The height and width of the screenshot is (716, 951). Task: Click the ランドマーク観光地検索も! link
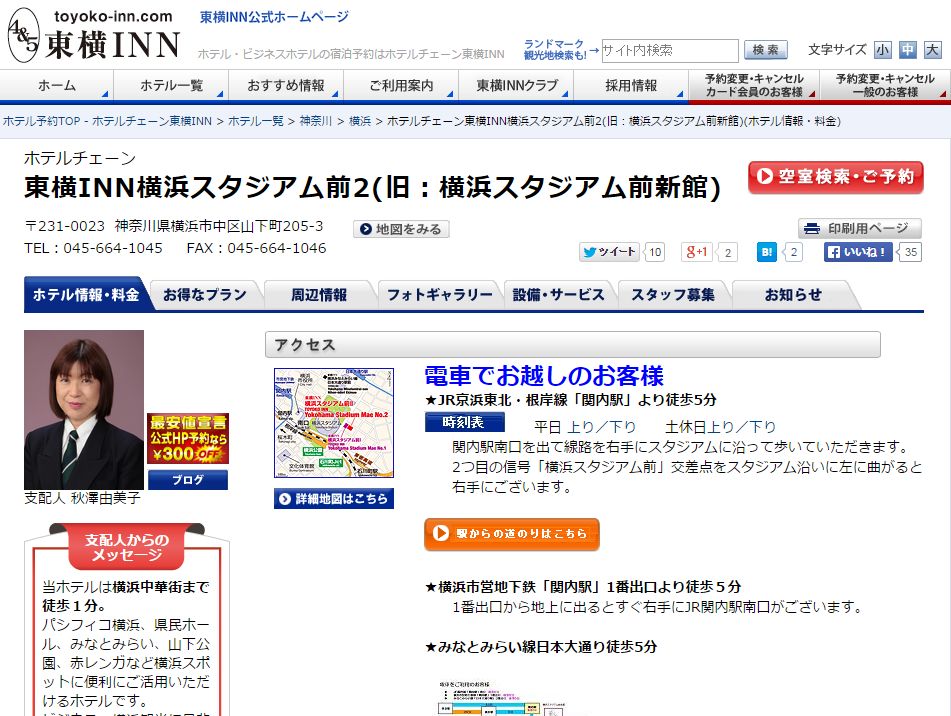pos(555,50)
